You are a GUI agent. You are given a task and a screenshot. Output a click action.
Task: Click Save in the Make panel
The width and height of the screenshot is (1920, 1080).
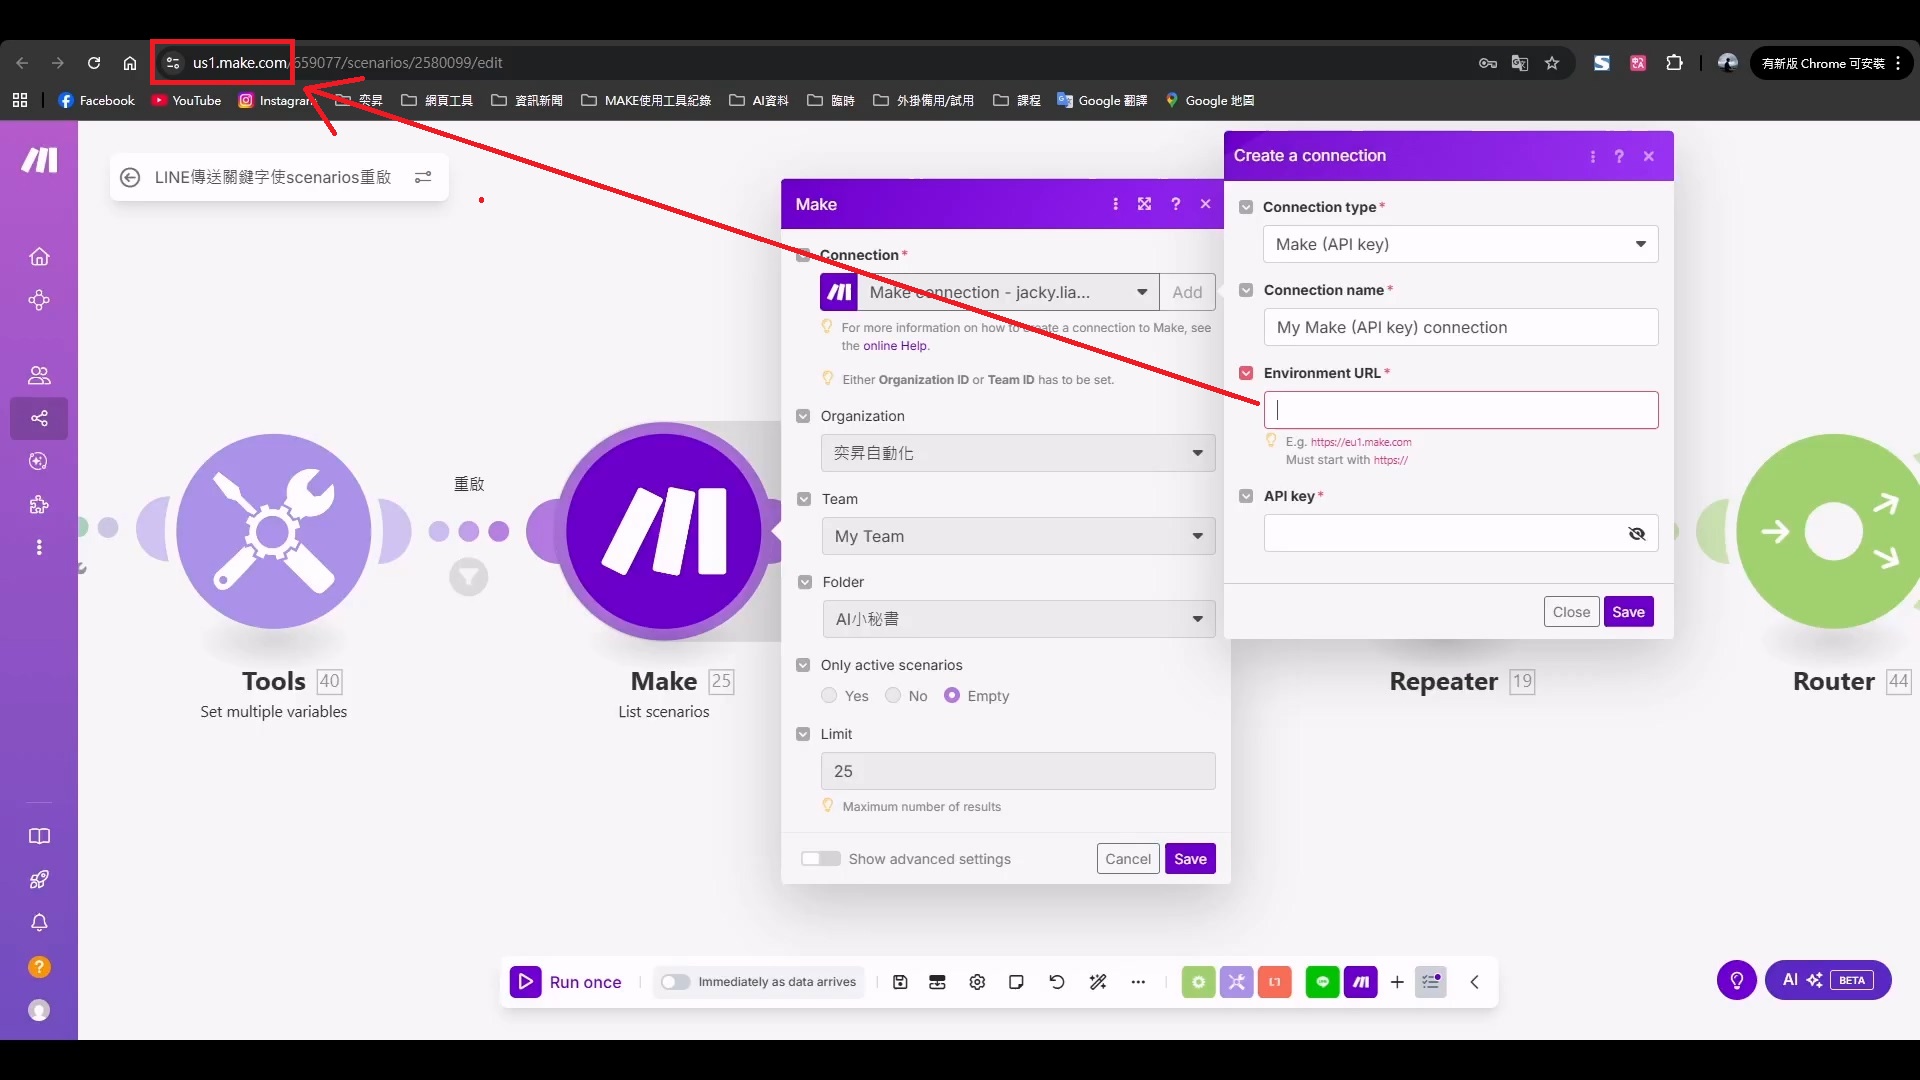coord(1190,859)
